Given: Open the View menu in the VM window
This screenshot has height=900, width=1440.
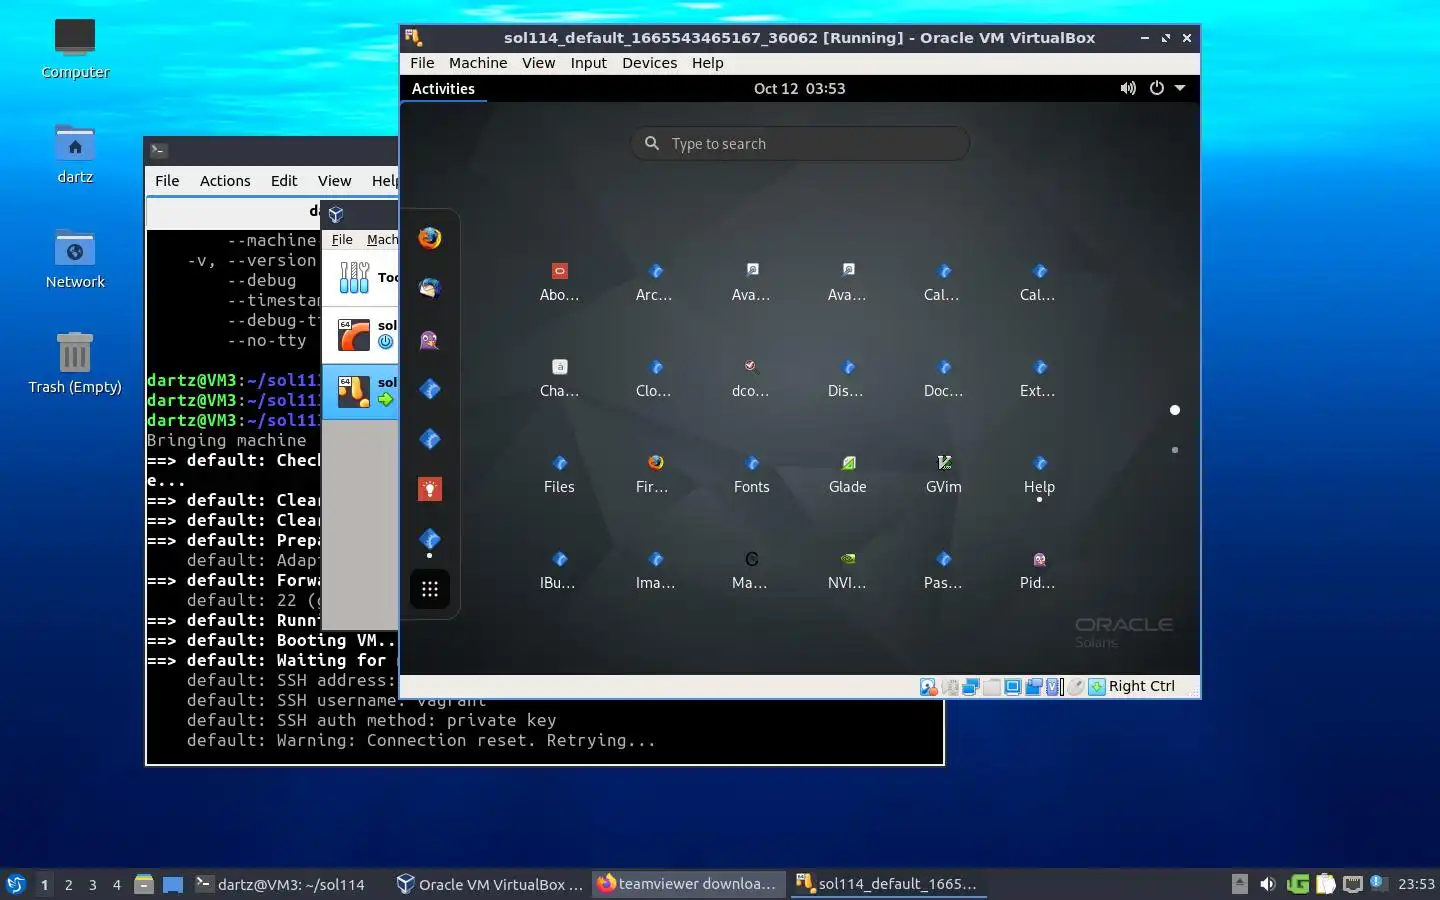Looking at the screenshot, I should tap(538, 63).
